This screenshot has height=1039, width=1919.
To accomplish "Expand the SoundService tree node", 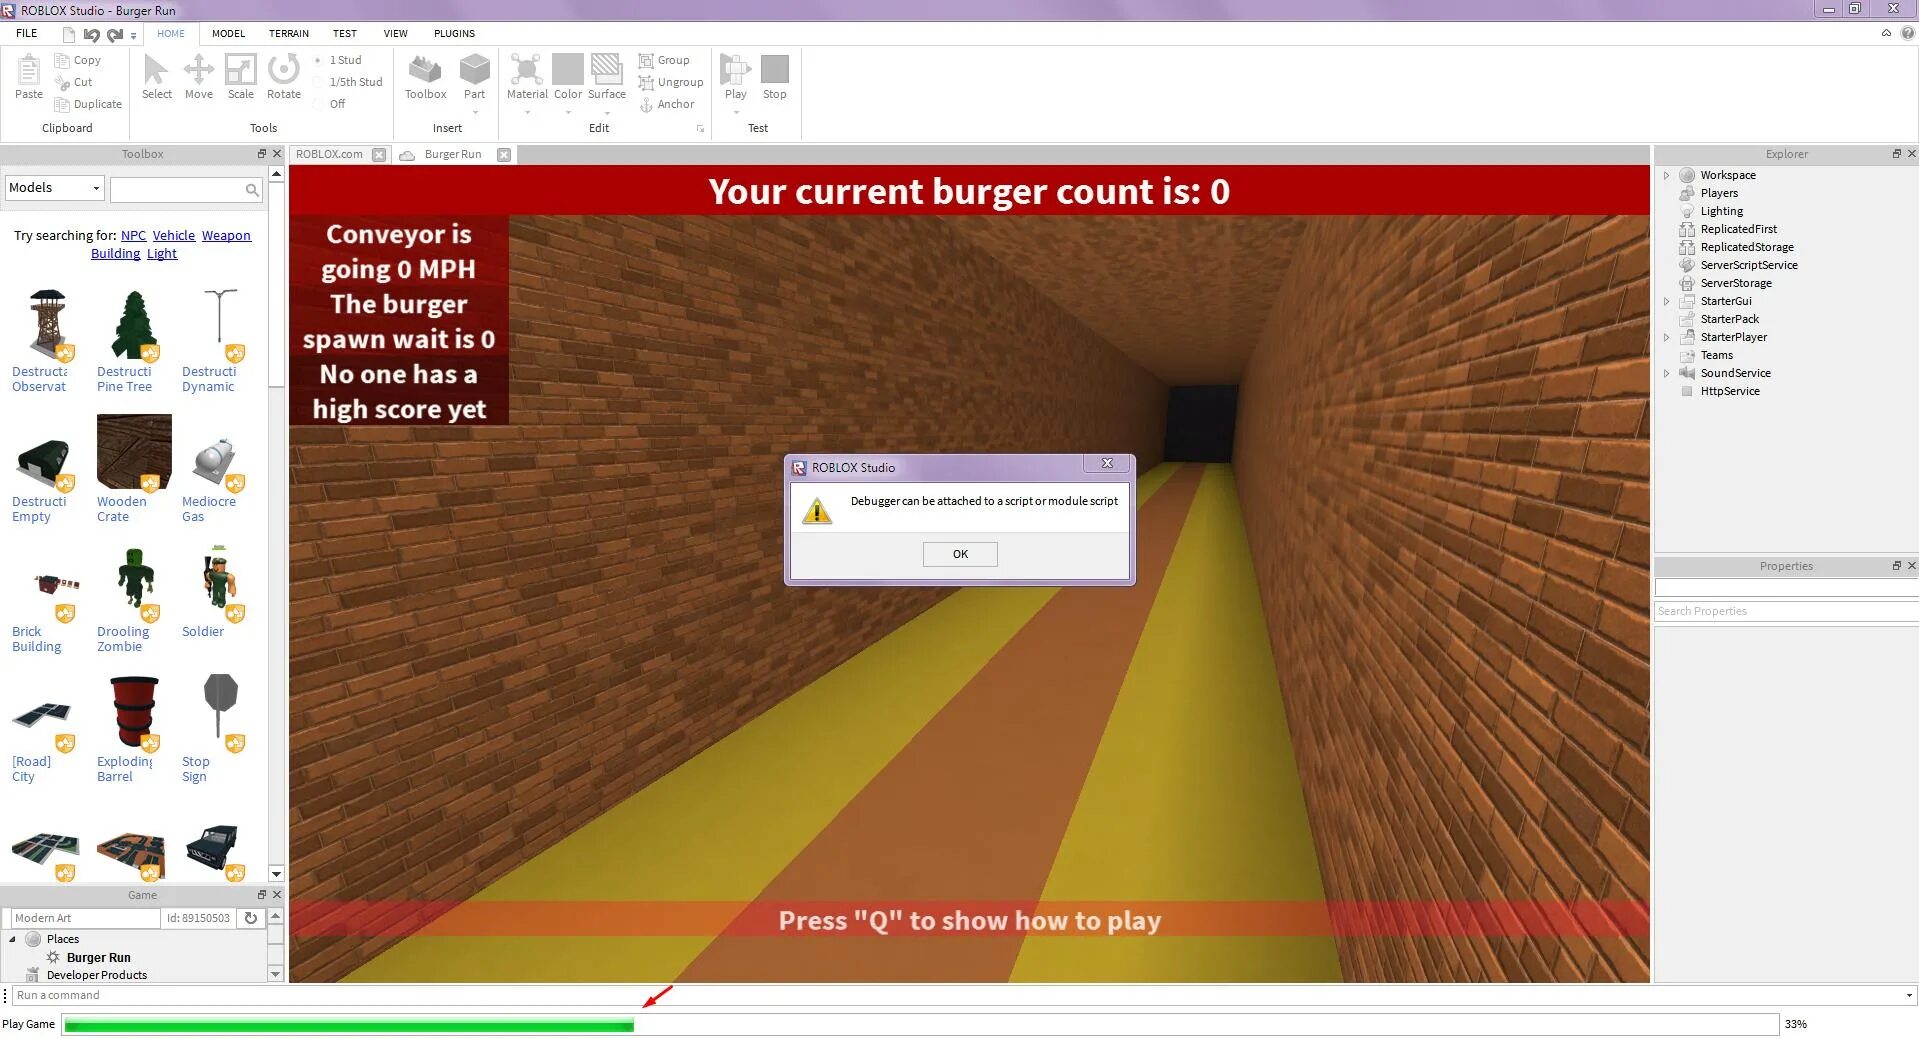I will point(1666,373).
